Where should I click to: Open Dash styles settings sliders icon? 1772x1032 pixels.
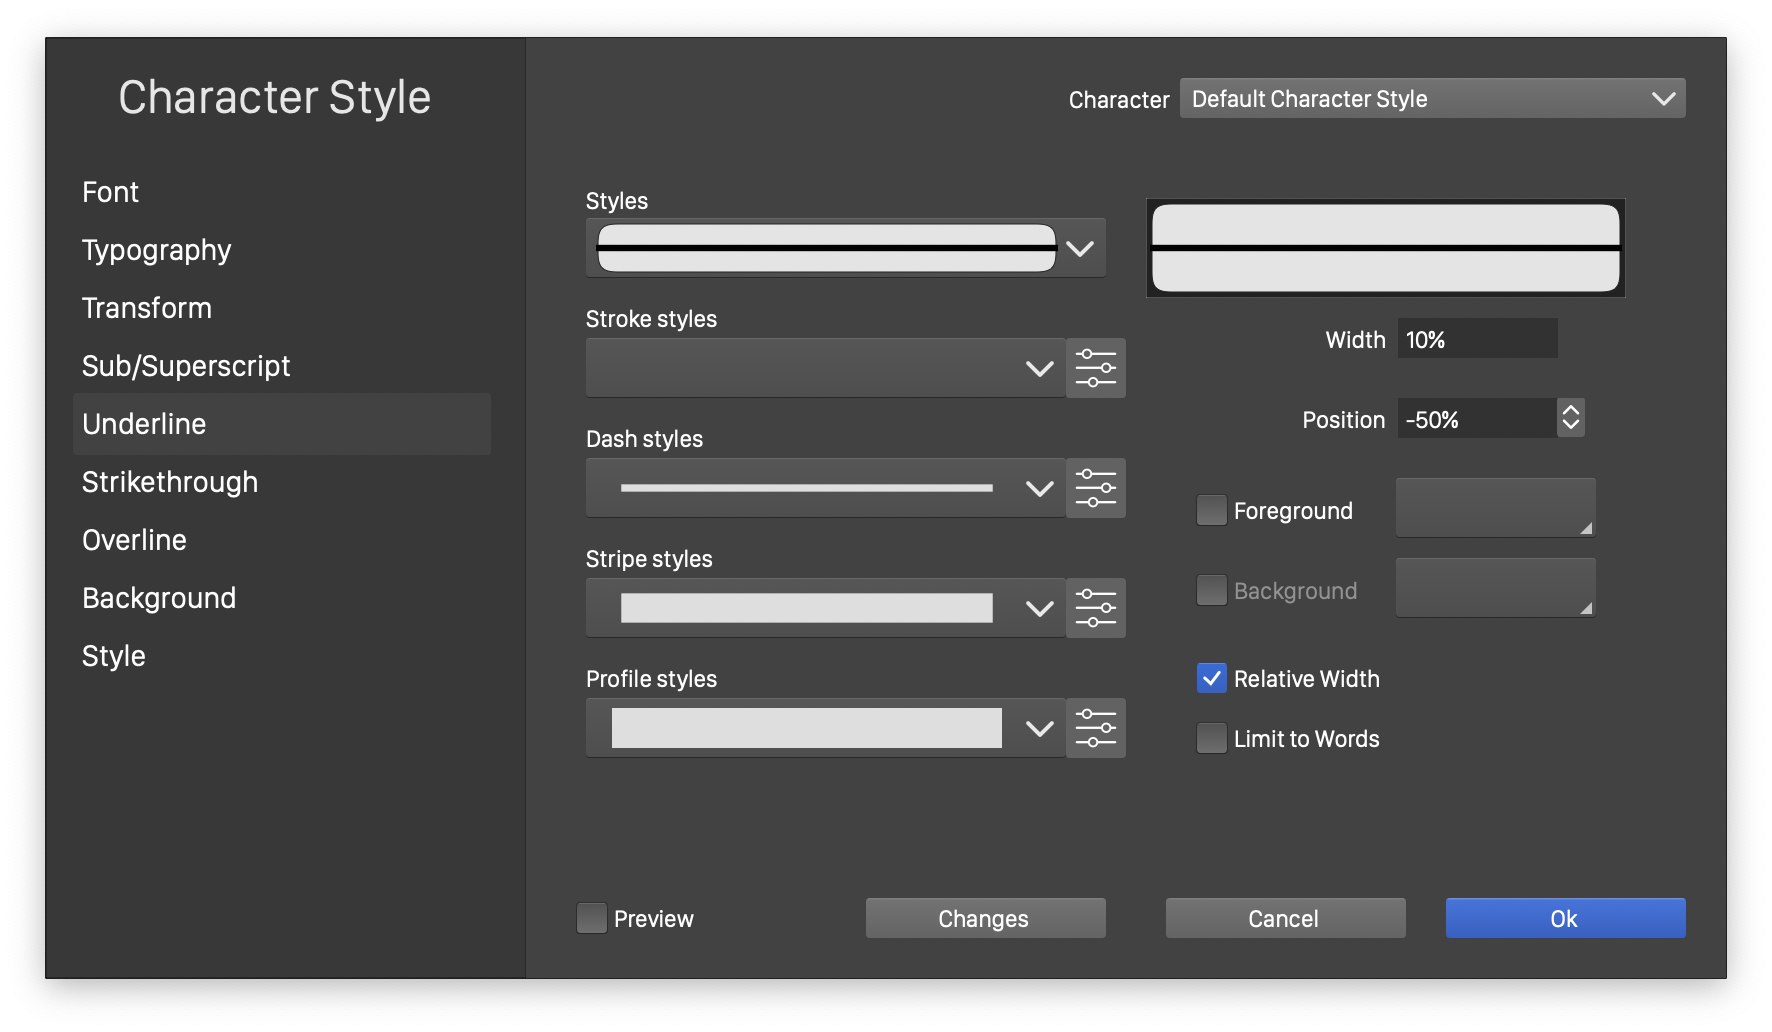1095,488
